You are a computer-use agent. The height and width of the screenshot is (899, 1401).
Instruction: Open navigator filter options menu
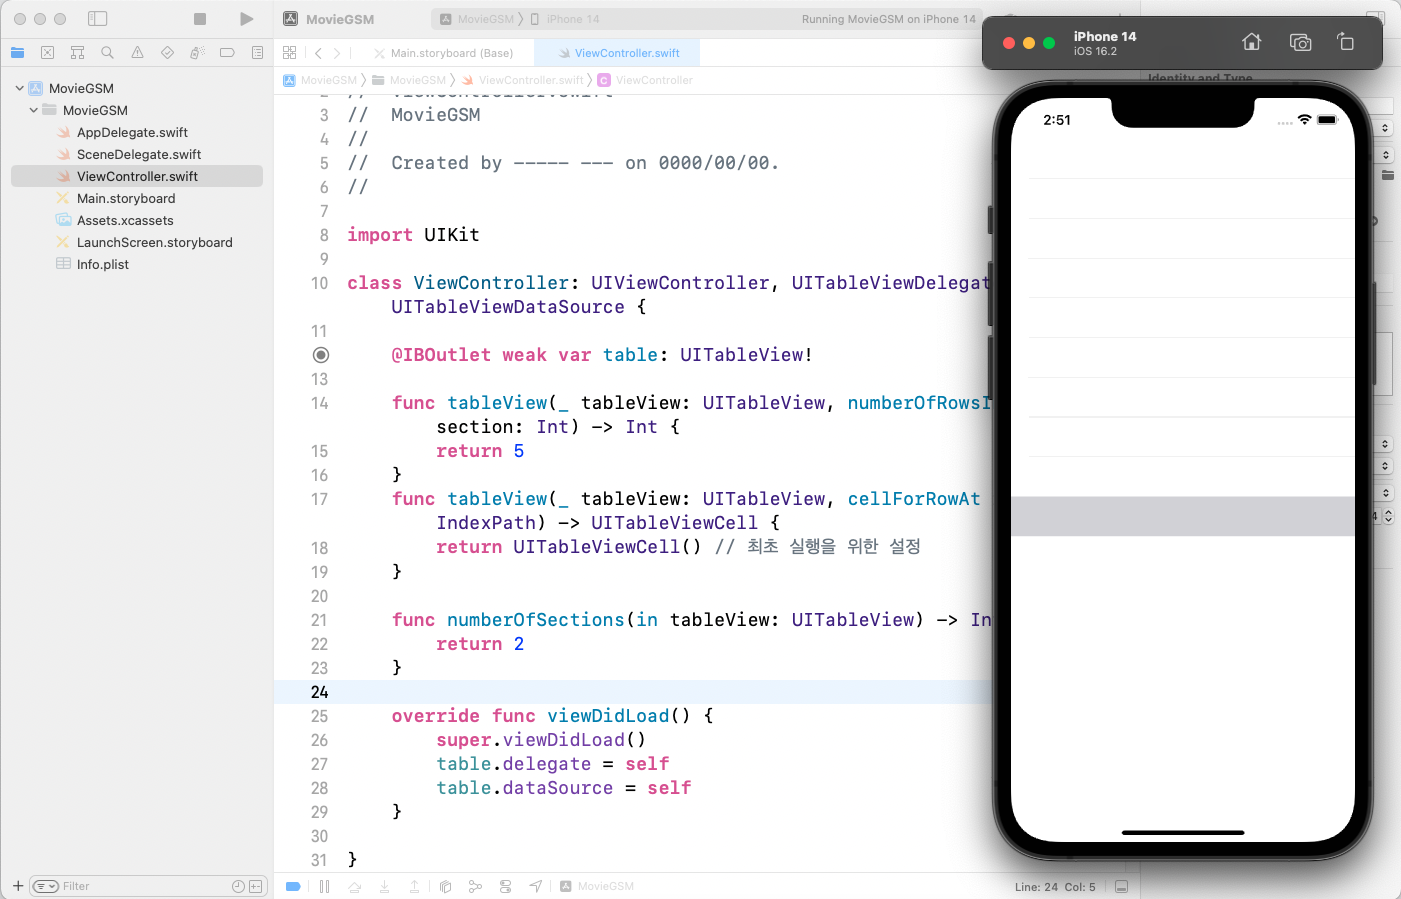pyautogui.click(x=46, y=886)
